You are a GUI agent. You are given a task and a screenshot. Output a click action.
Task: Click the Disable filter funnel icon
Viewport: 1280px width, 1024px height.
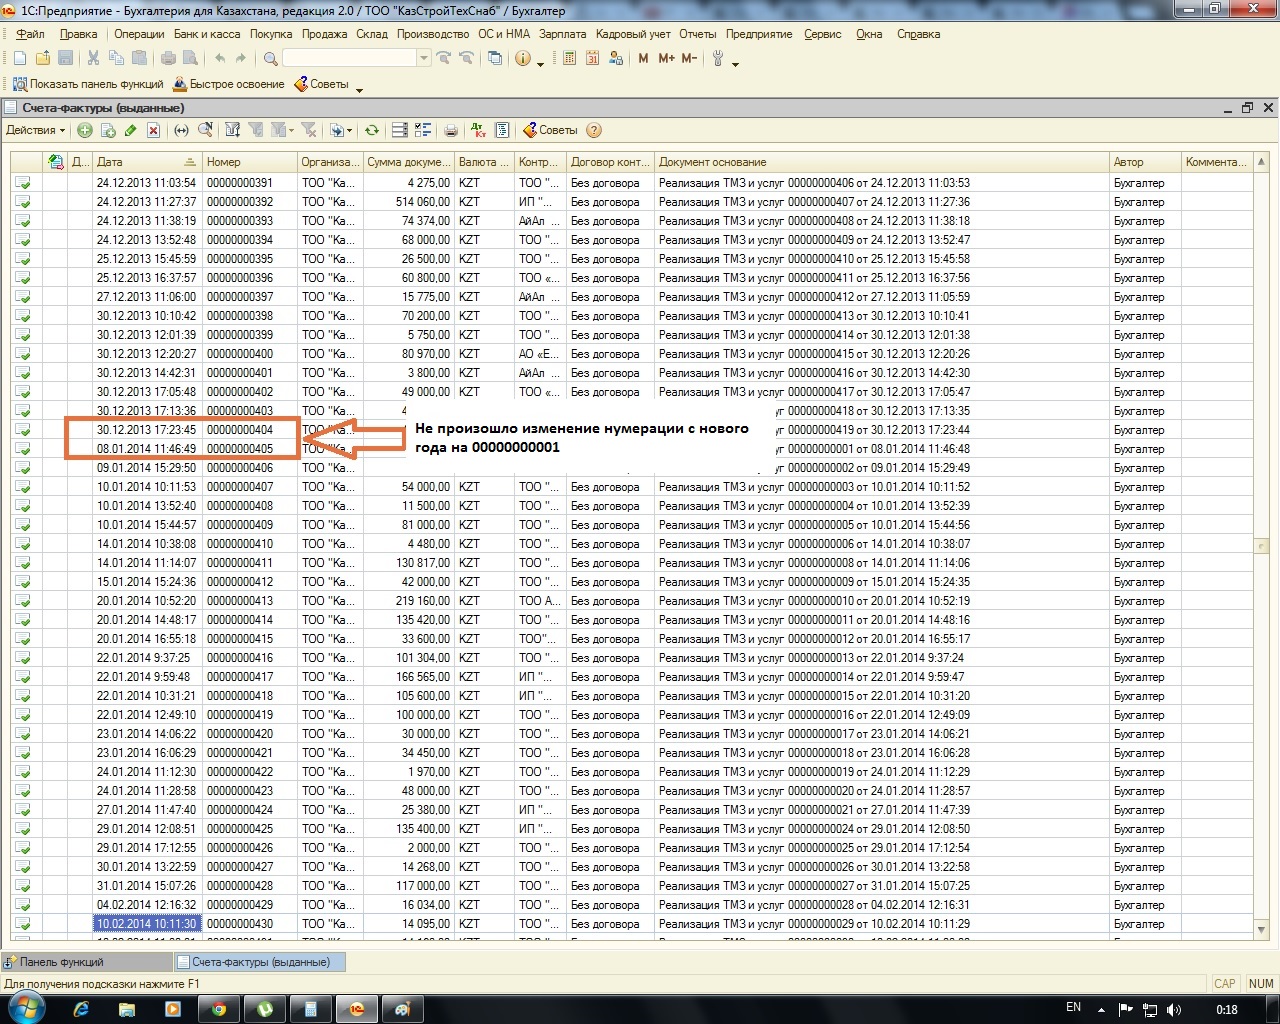coord(308,130)
